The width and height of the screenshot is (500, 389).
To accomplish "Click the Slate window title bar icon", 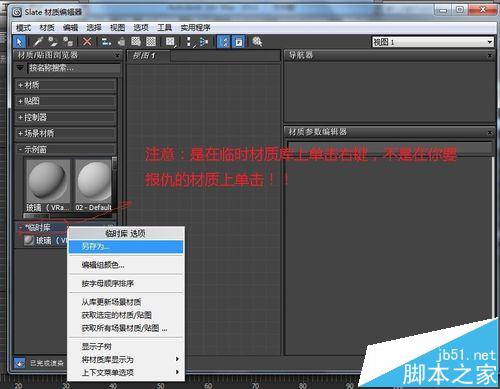I will [x=17, y=12].
